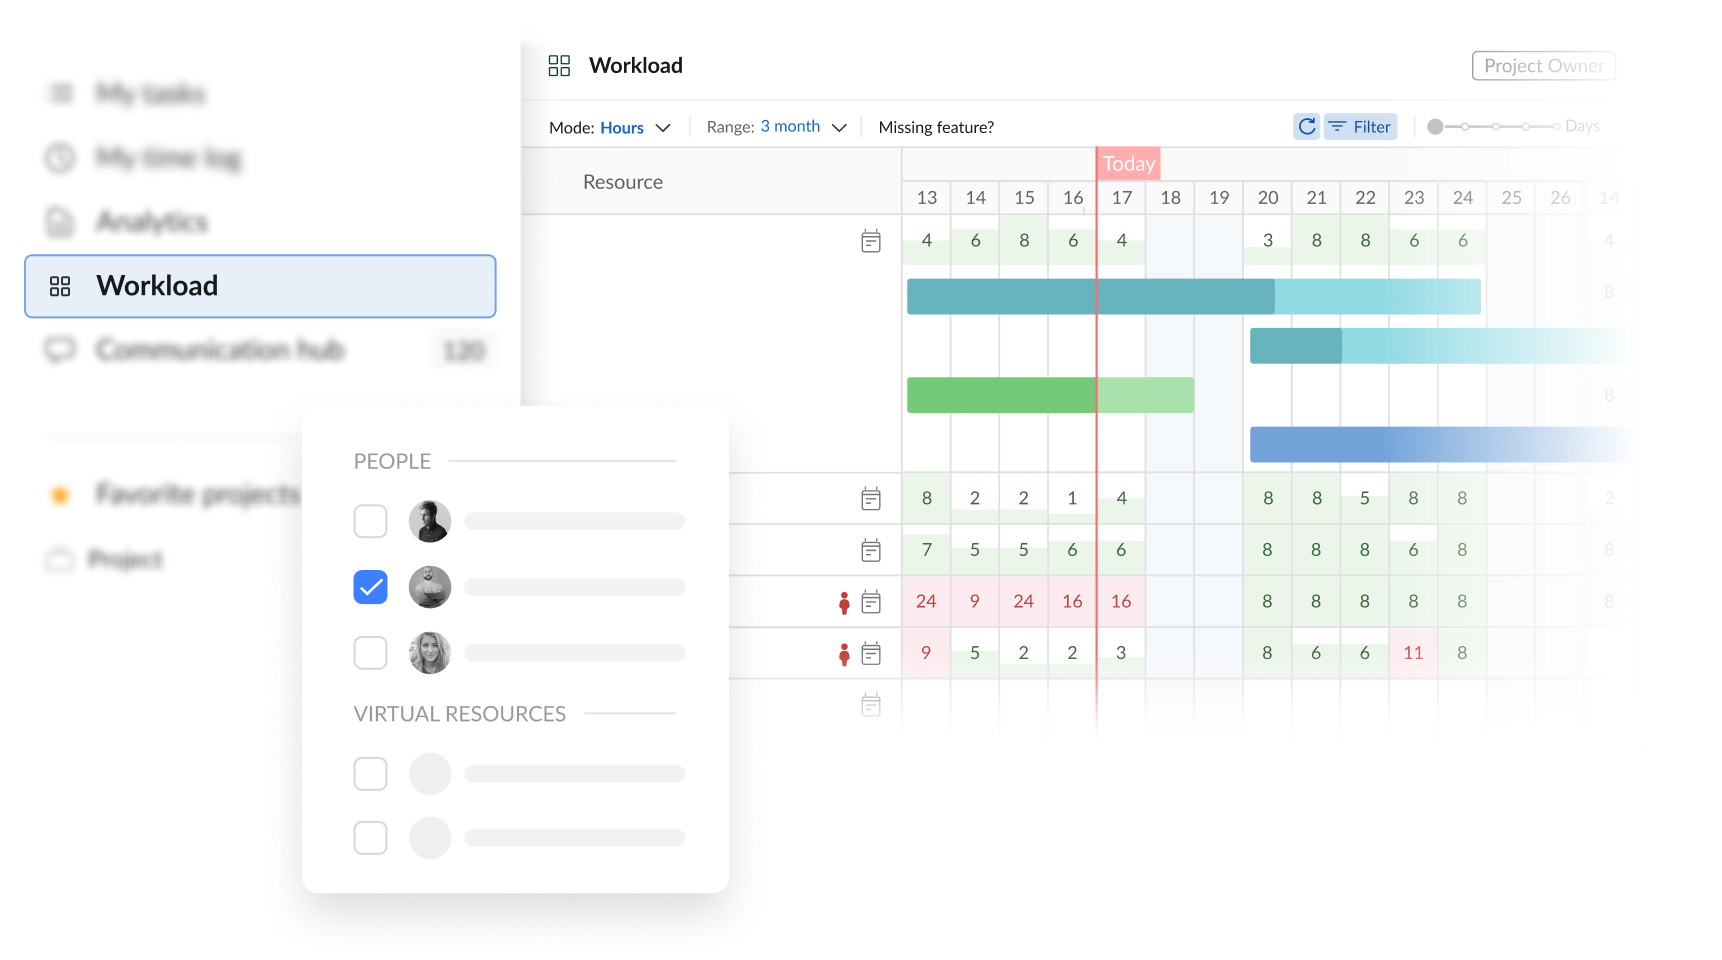Click the My time log clock icon in sidebar
The height and width of the screenshot is (960, 1722).
pos(60,158)
